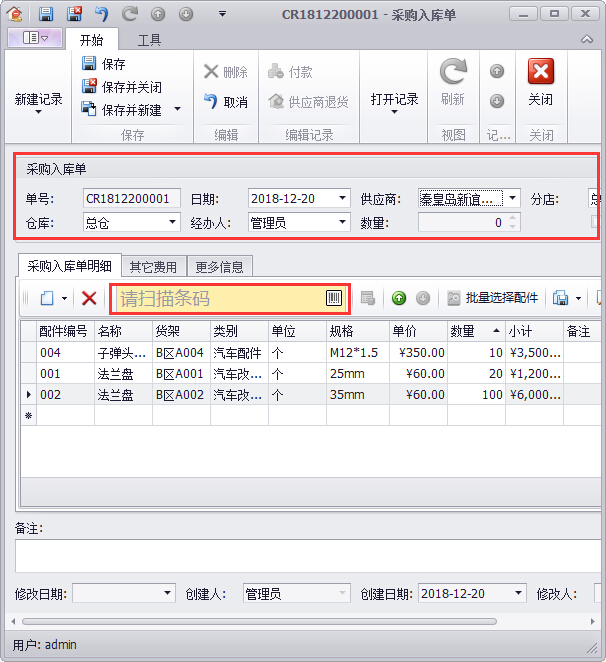Click the scan barcode input field
Viewport: 606px width, 662px height.
pos(218,298)
